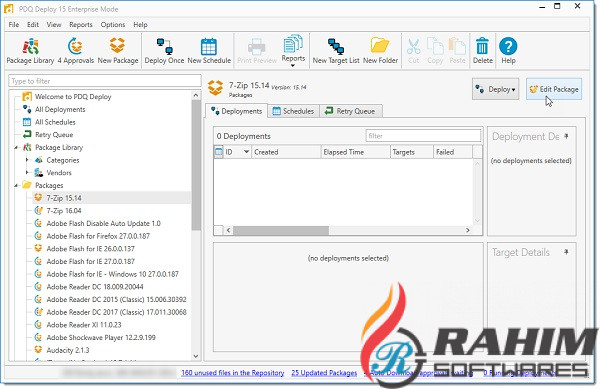
Task: Focus the Type to filter box
Action: tap(104, 81)
